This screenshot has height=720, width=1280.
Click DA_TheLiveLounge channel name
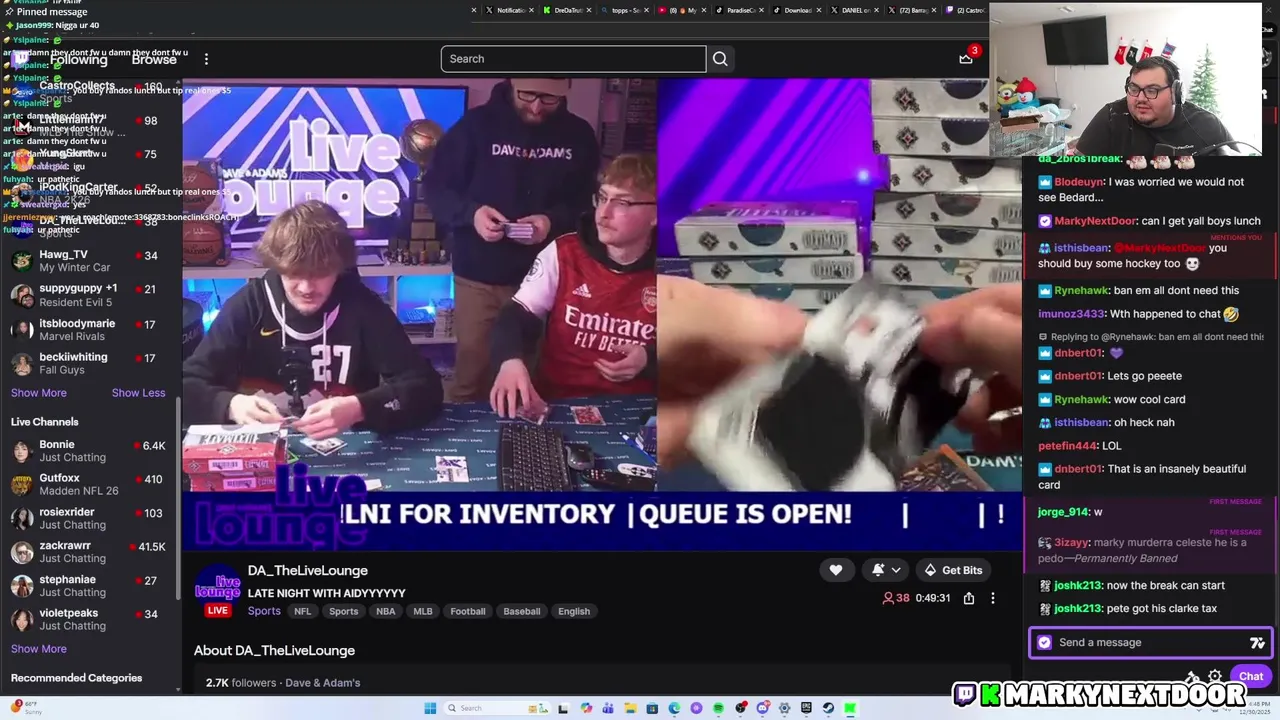click(308, 571)
